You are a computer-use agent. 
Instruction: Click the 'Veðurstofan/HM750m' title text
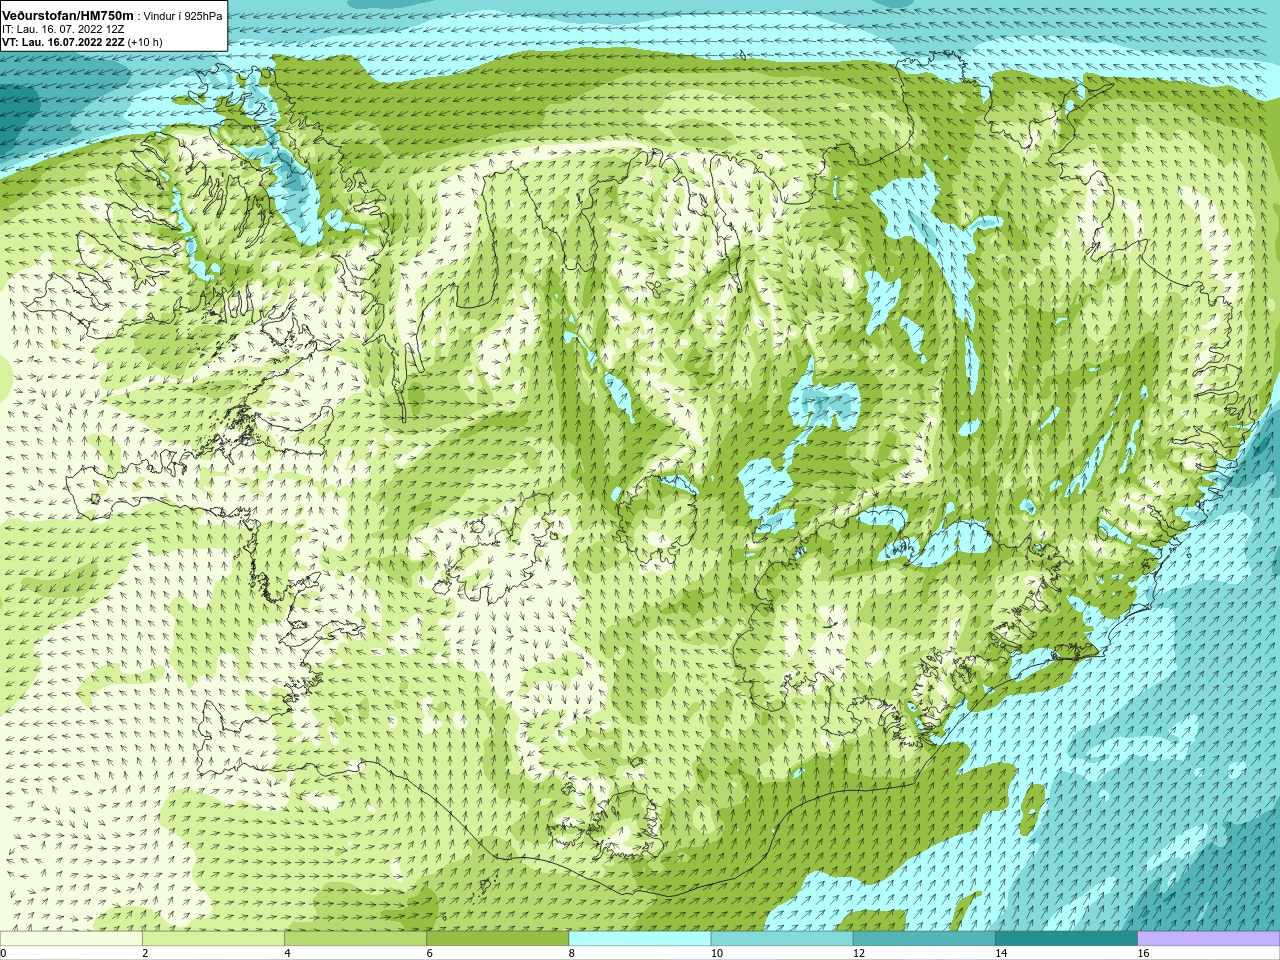click(67, 16)
